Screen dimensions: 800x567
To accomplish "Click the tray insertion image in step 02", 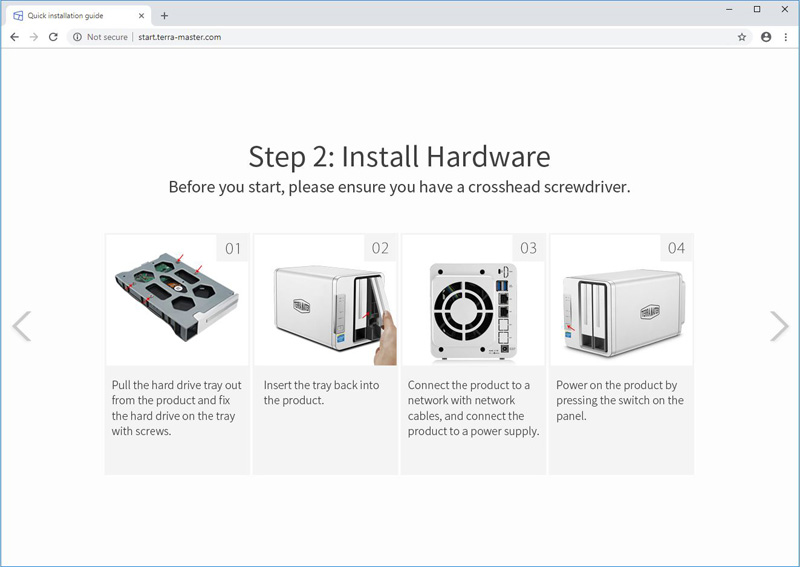I will point(326,299).
